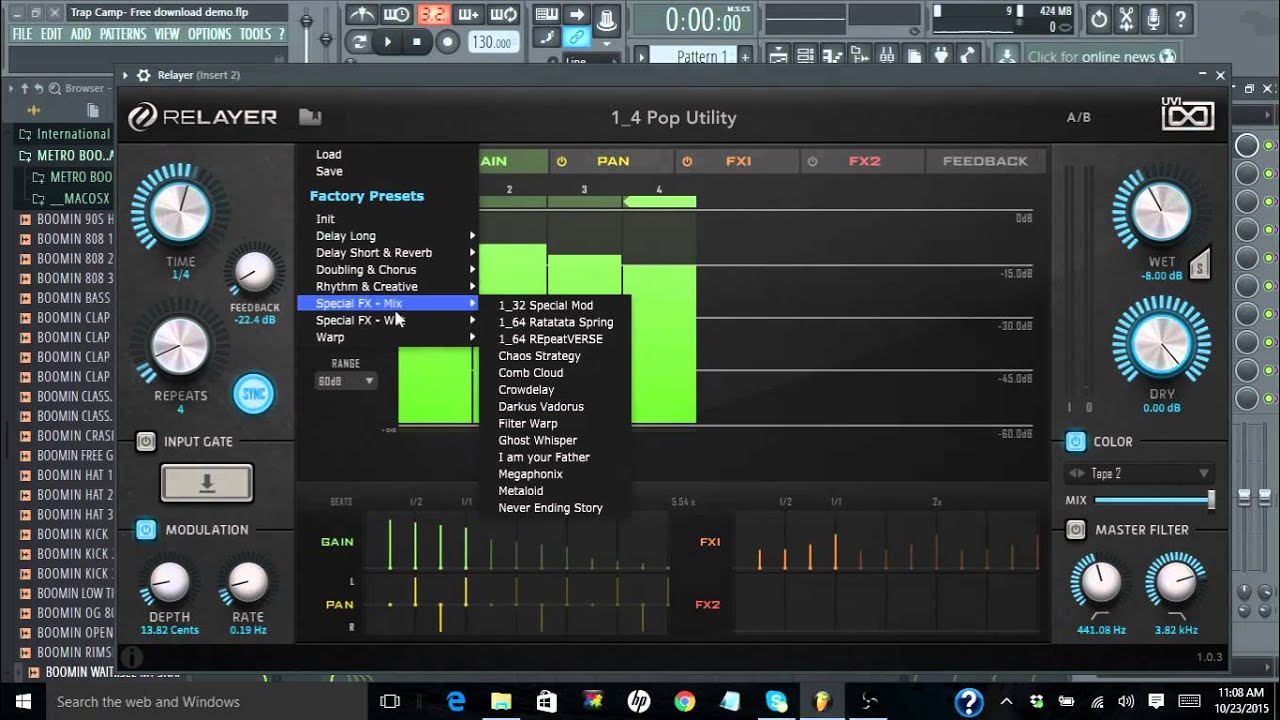Image resolution: width=1280 pixels, height=720 pixels.
Task: Open Skype from the taskbar
Action: (776, 702)
